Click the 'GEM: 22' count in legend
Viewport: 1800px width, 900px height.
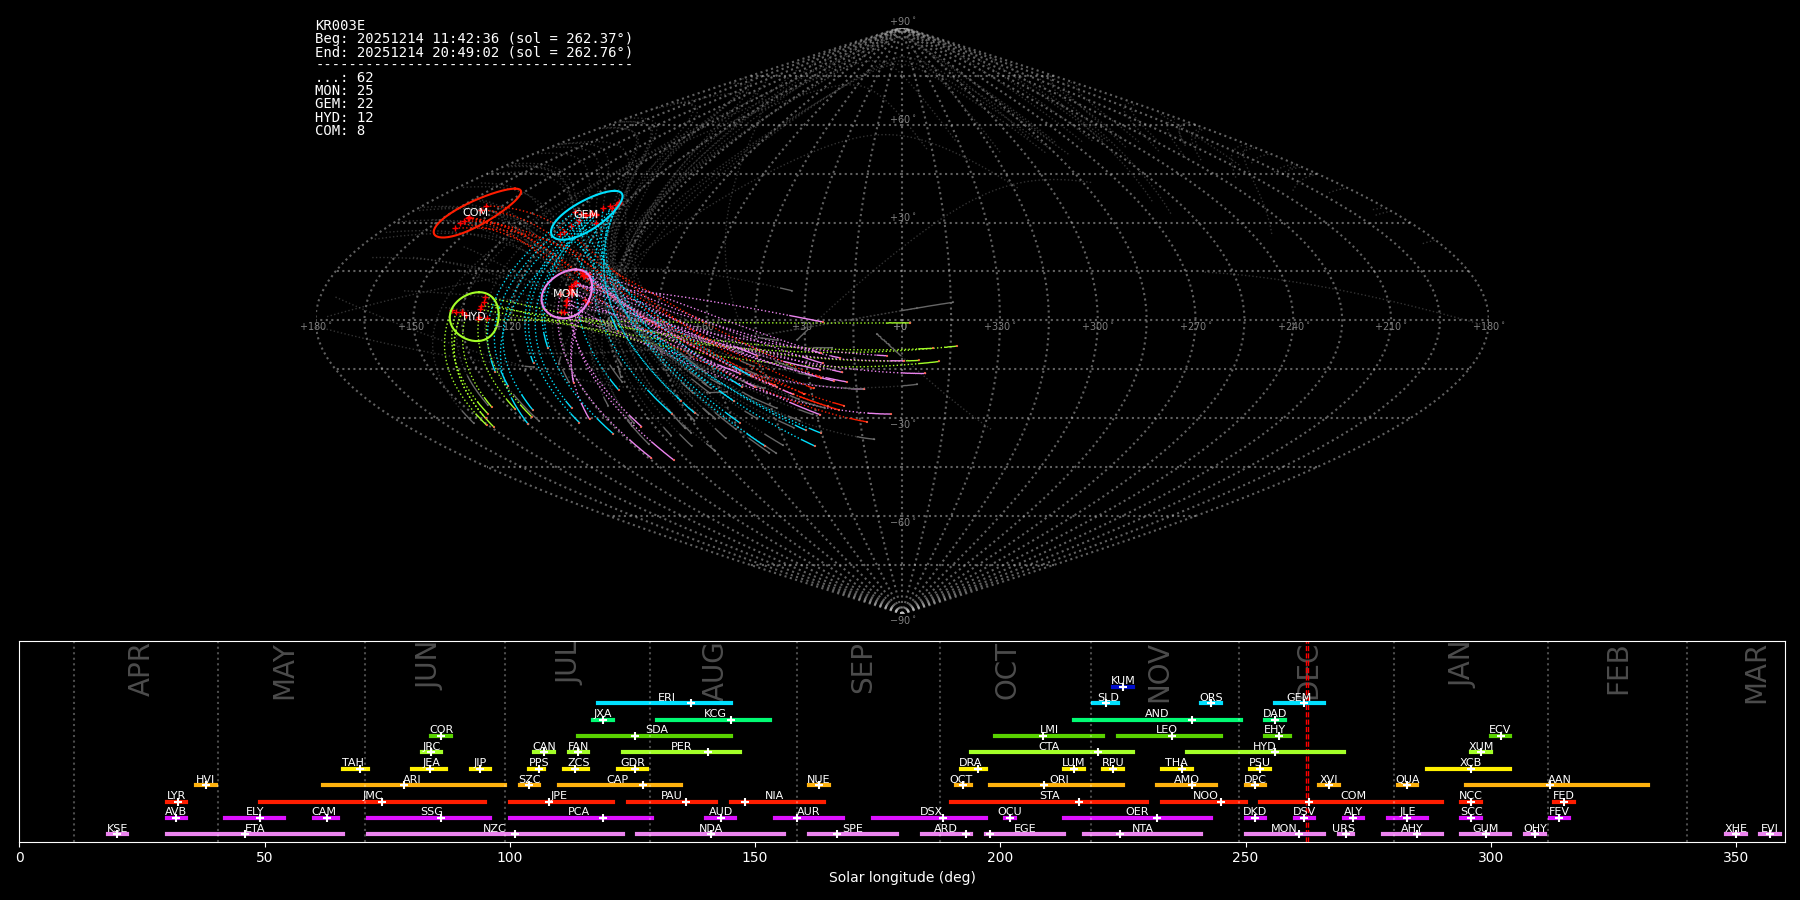[x=344, y=104]
